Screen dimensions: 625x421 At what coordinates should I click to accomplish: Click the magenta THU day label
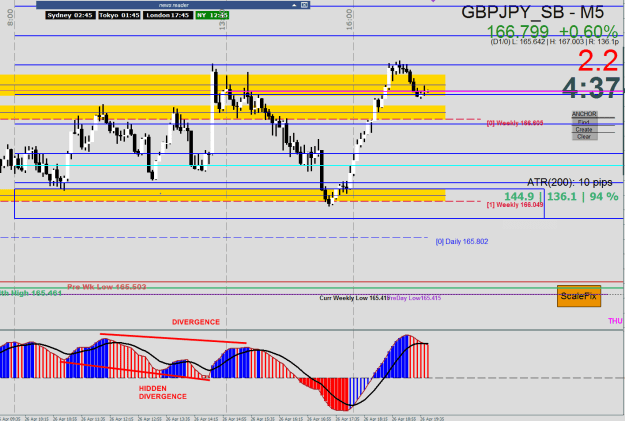(615, 321)
